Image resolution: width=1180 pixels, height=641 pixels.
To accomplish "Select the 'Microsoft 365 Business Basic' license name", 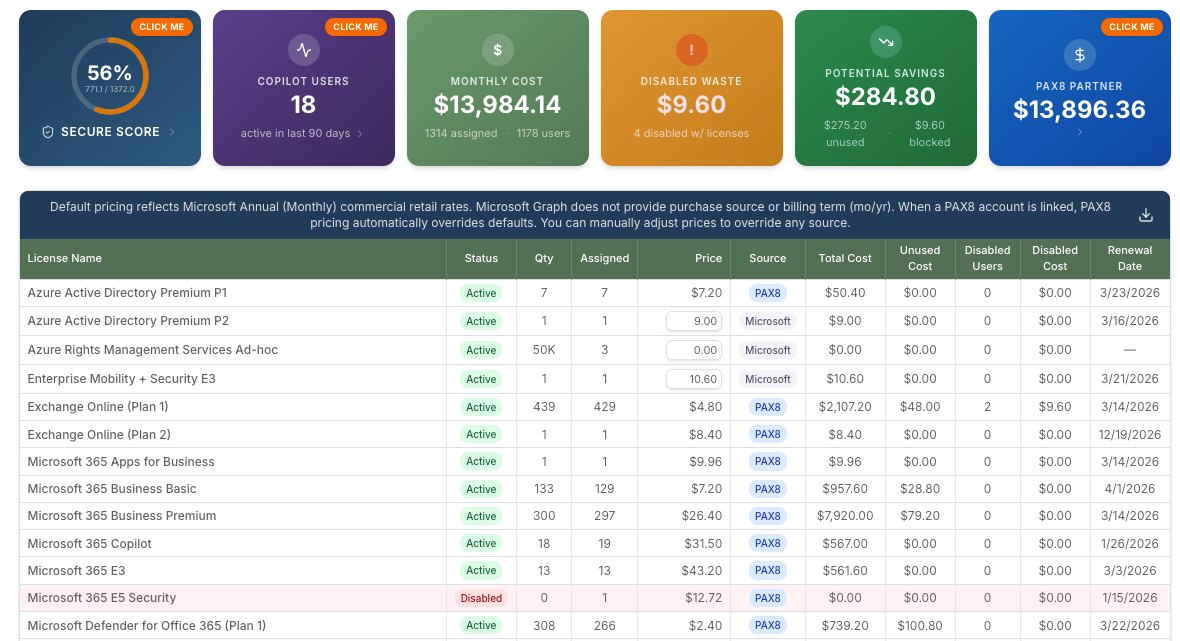I will click(x=112, y=489).
